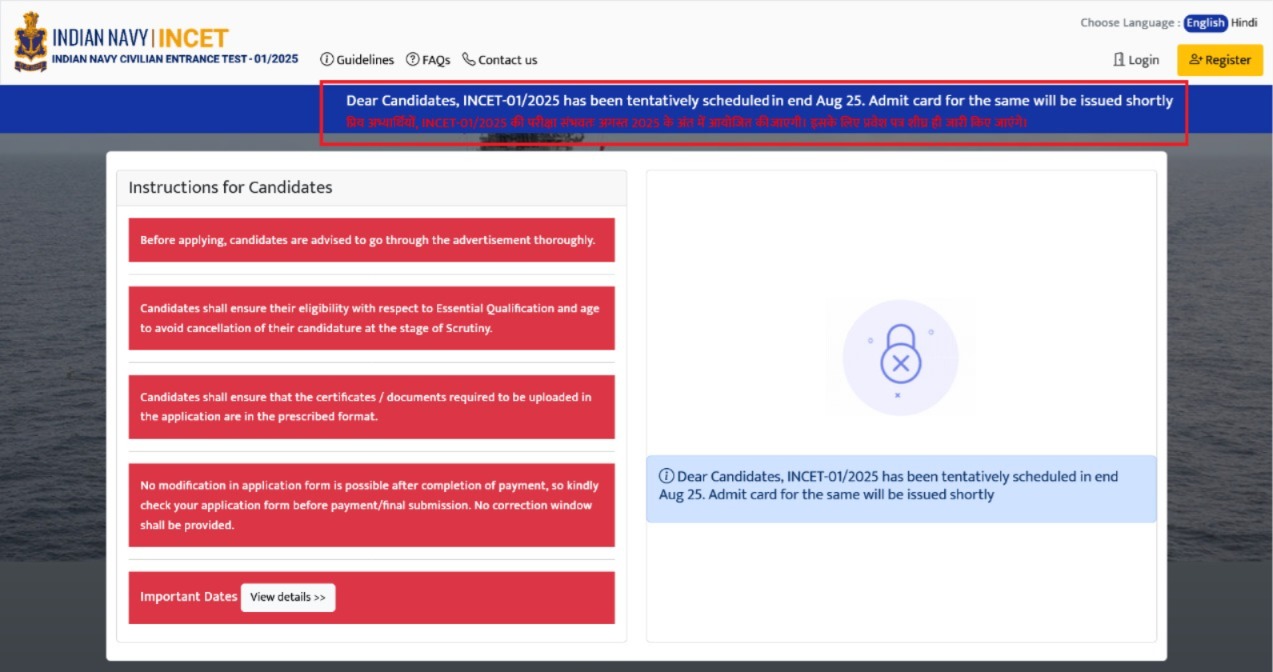The height and width of the screenshot is (672, 1273).
Task: Click the blue admit card notice box
Action: point(901,489)
